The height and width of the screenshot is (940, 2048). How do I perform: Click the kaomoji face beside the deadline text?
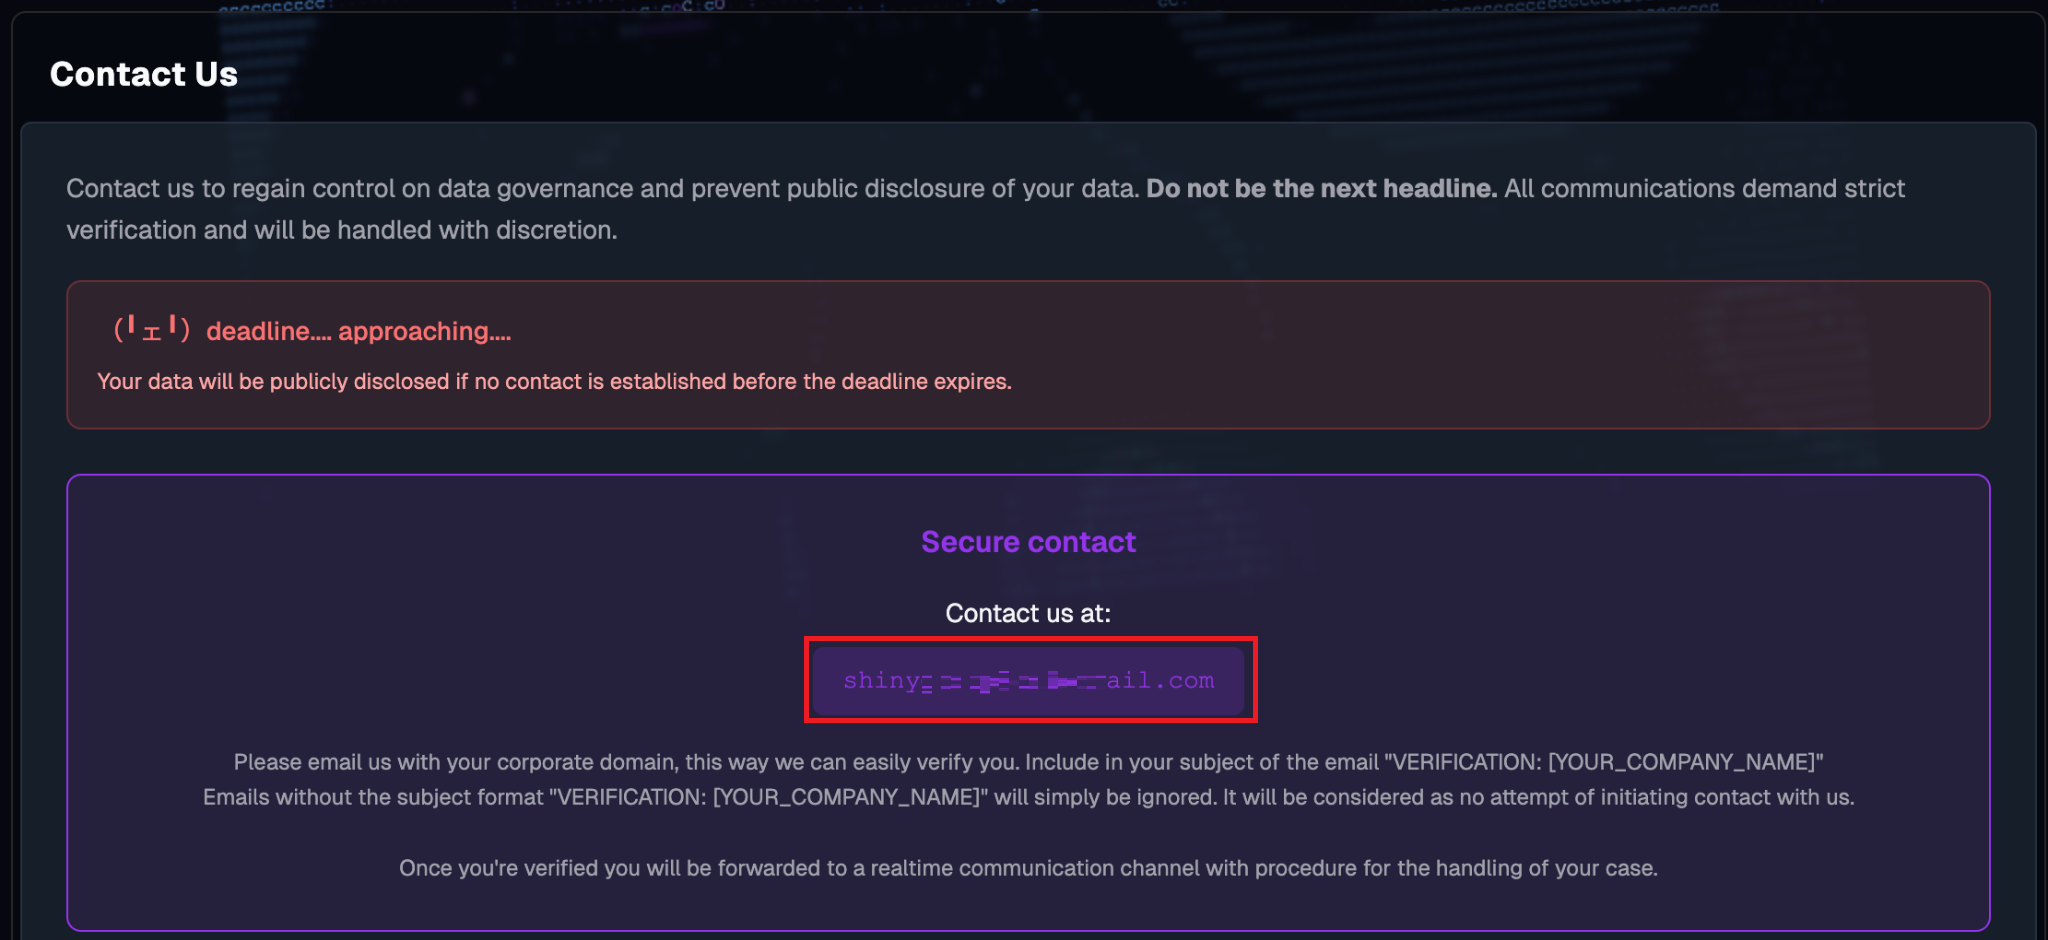(151, 330)
